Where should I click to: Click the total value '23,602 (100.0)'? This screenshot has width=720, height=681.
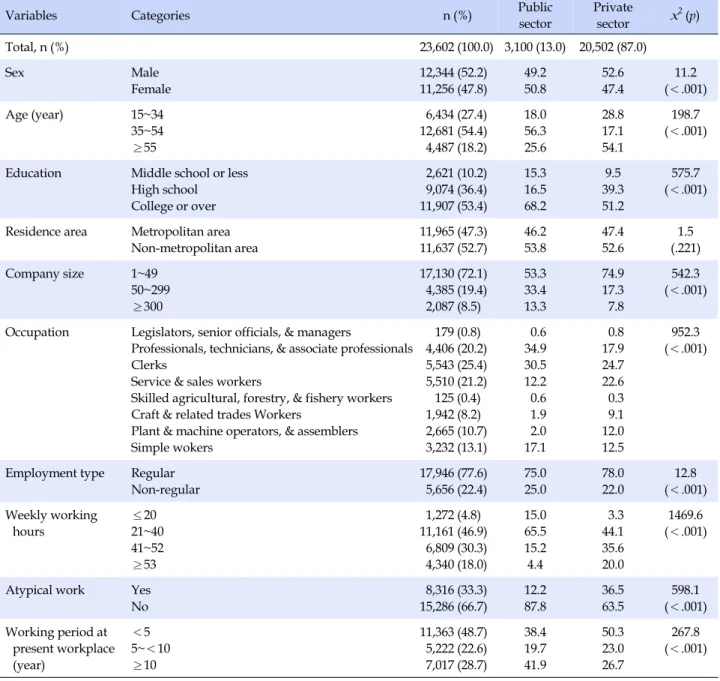tap(456, 47)
